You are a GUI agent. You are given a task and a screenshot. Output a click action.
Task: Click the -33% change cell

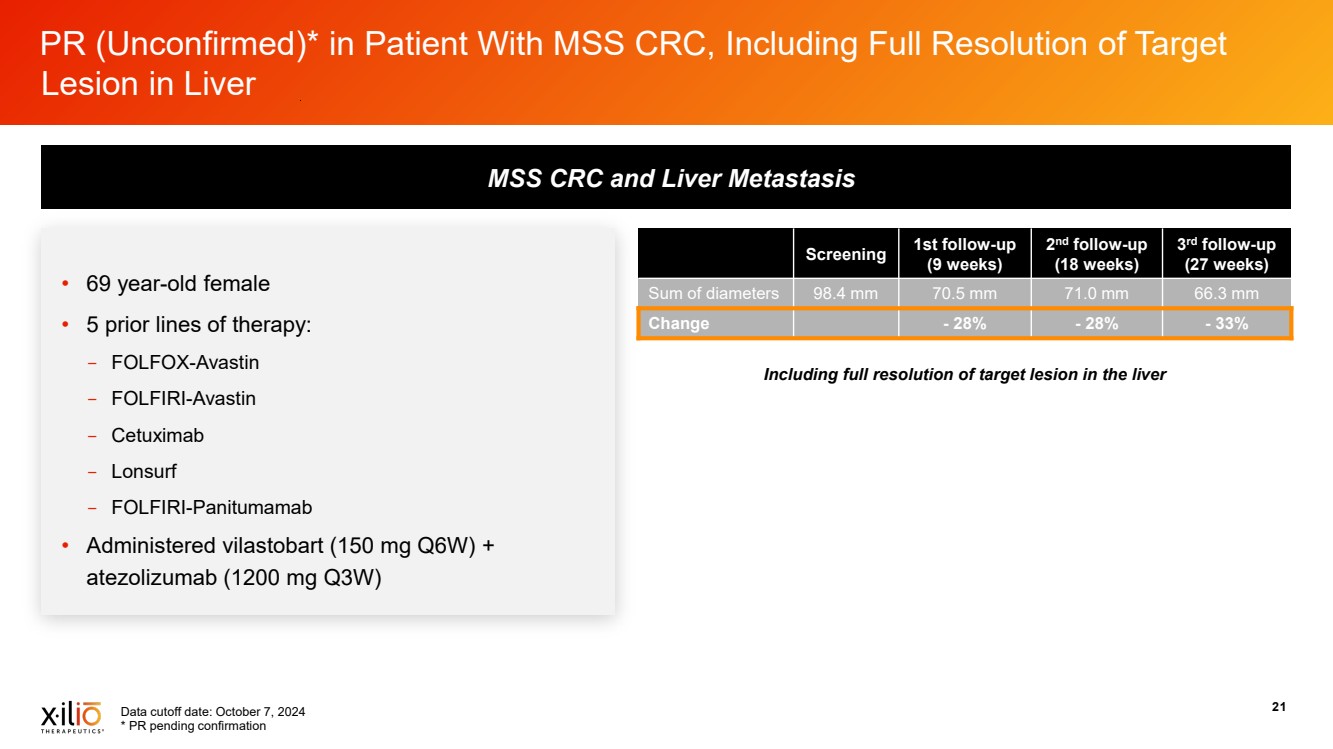[x=1225, y=323]
